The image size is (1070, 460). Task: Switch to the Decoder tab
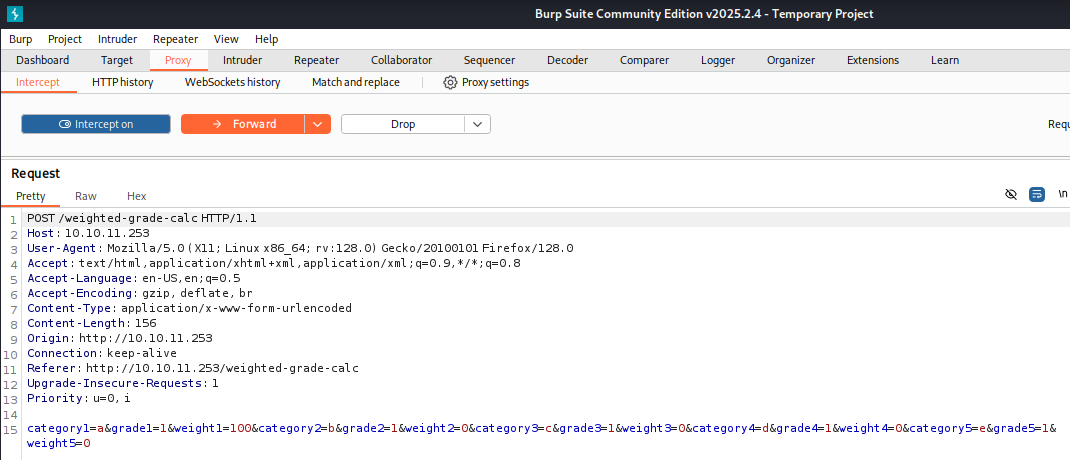(x=567, y=60)
